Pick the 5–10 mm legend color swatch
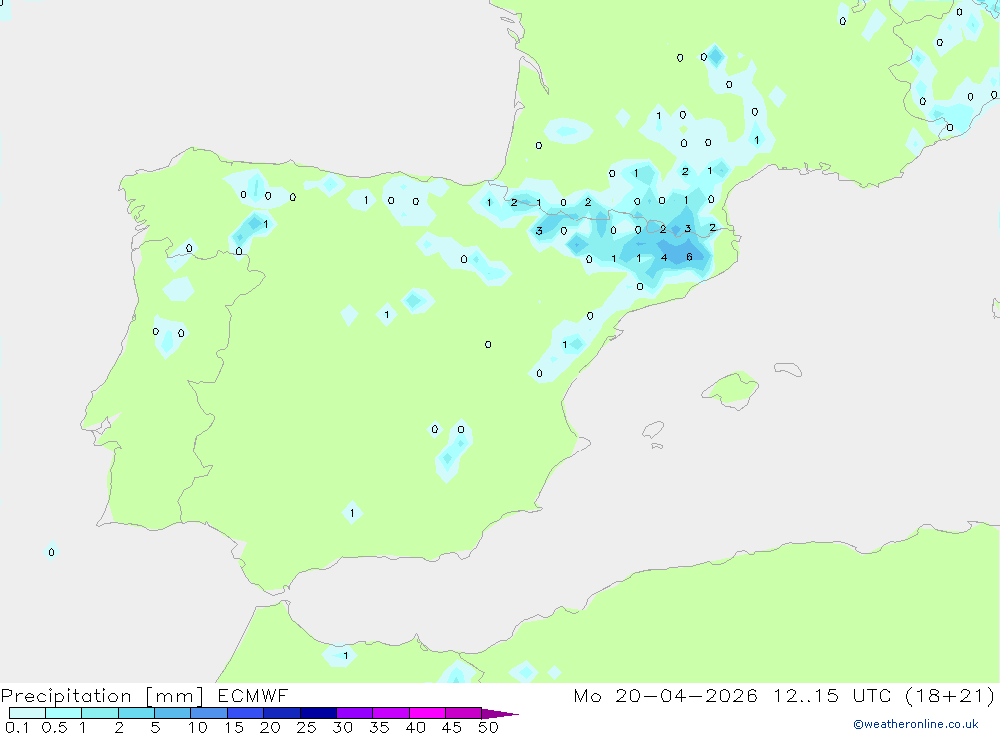This screenshot has width=1000, height=733. [x=173, y=713]
